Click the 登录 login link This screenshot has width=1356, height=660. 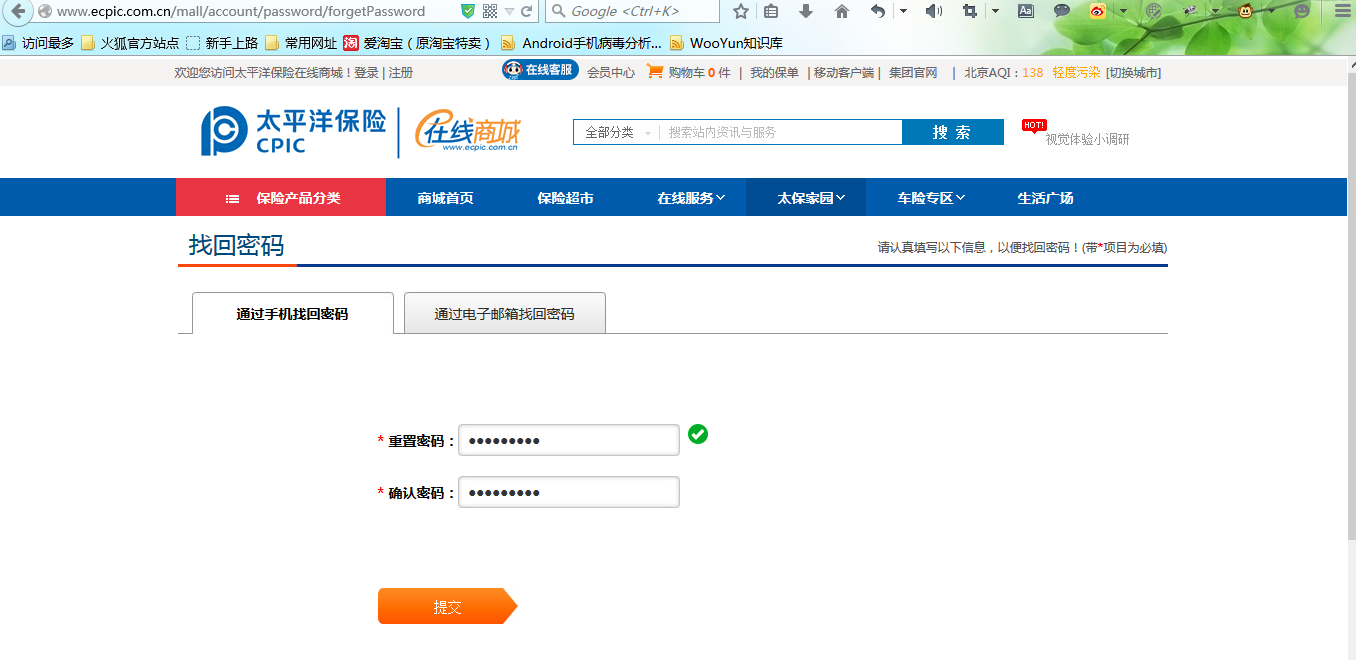(366, 72)
